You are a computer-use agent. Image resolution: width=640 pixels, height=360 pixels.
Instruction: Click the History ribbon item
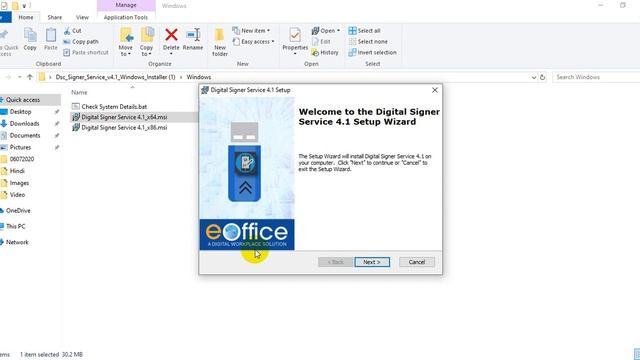[325, 52]
